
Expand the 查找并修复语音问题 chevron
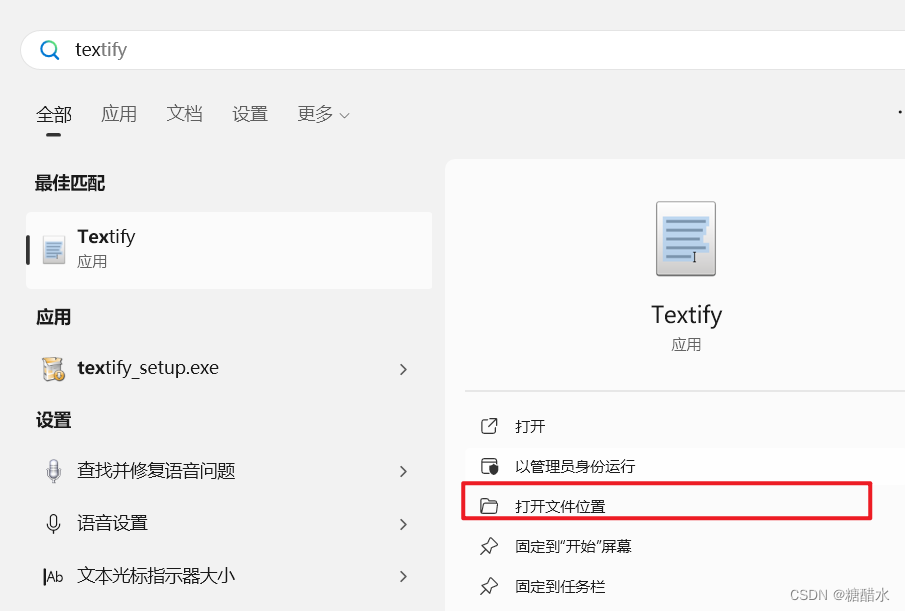[403, 471]
